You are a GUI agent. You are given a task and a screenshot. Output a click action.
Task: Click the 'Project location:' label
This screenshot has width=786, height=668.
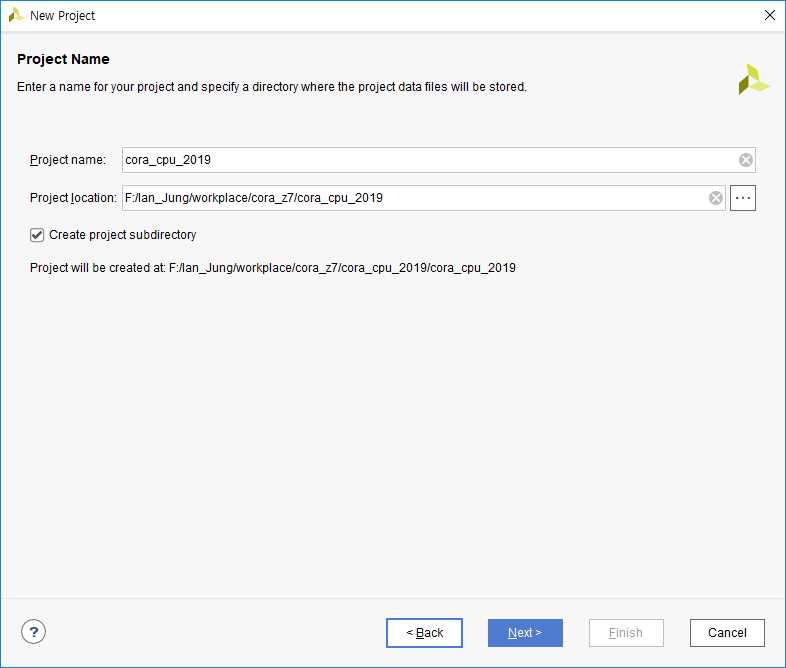point(73,198)
